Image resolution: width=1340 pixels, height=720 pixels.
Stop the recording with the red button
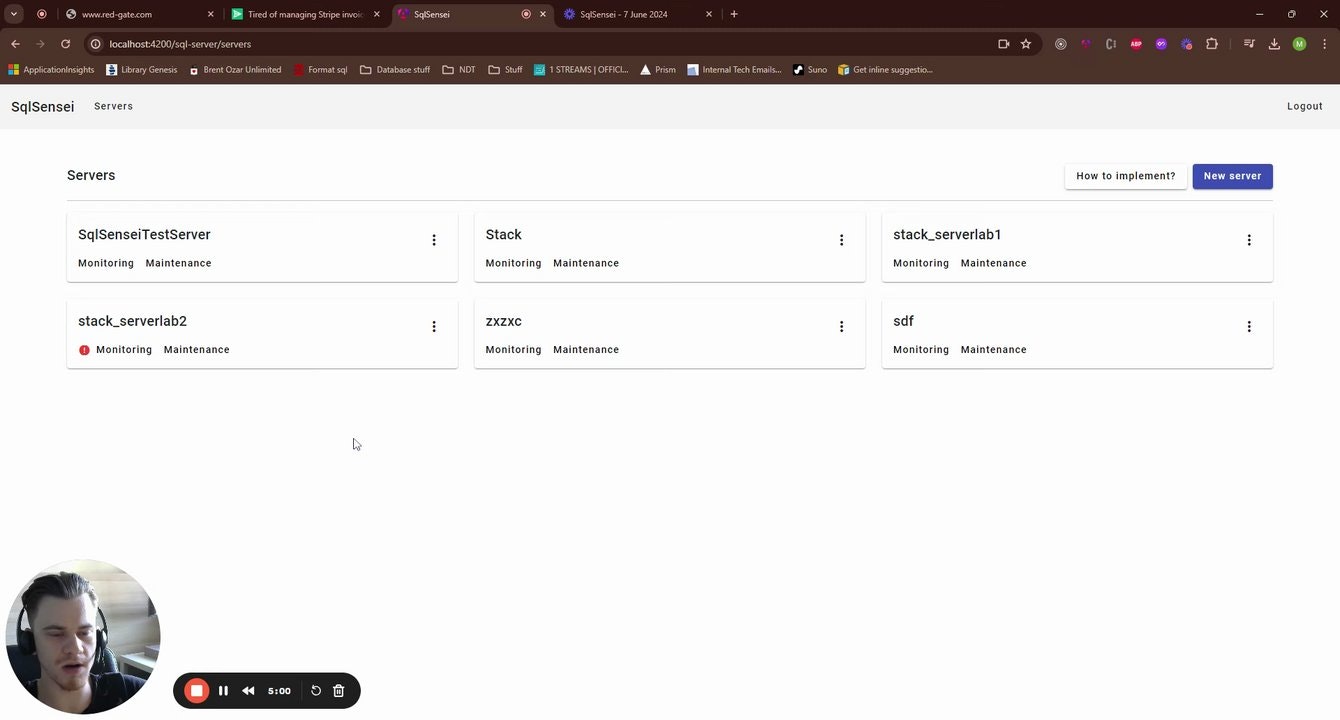pos(196,690)
